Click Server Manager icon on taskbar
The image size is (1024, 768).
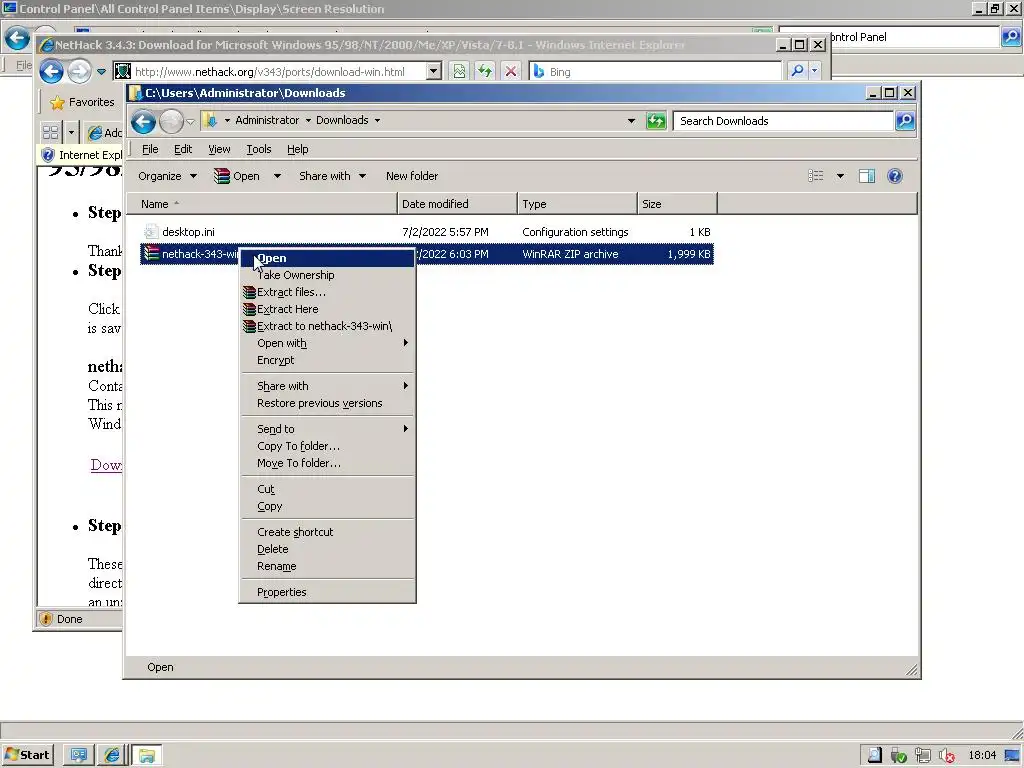pyautogui.click(x=78, y=755)
